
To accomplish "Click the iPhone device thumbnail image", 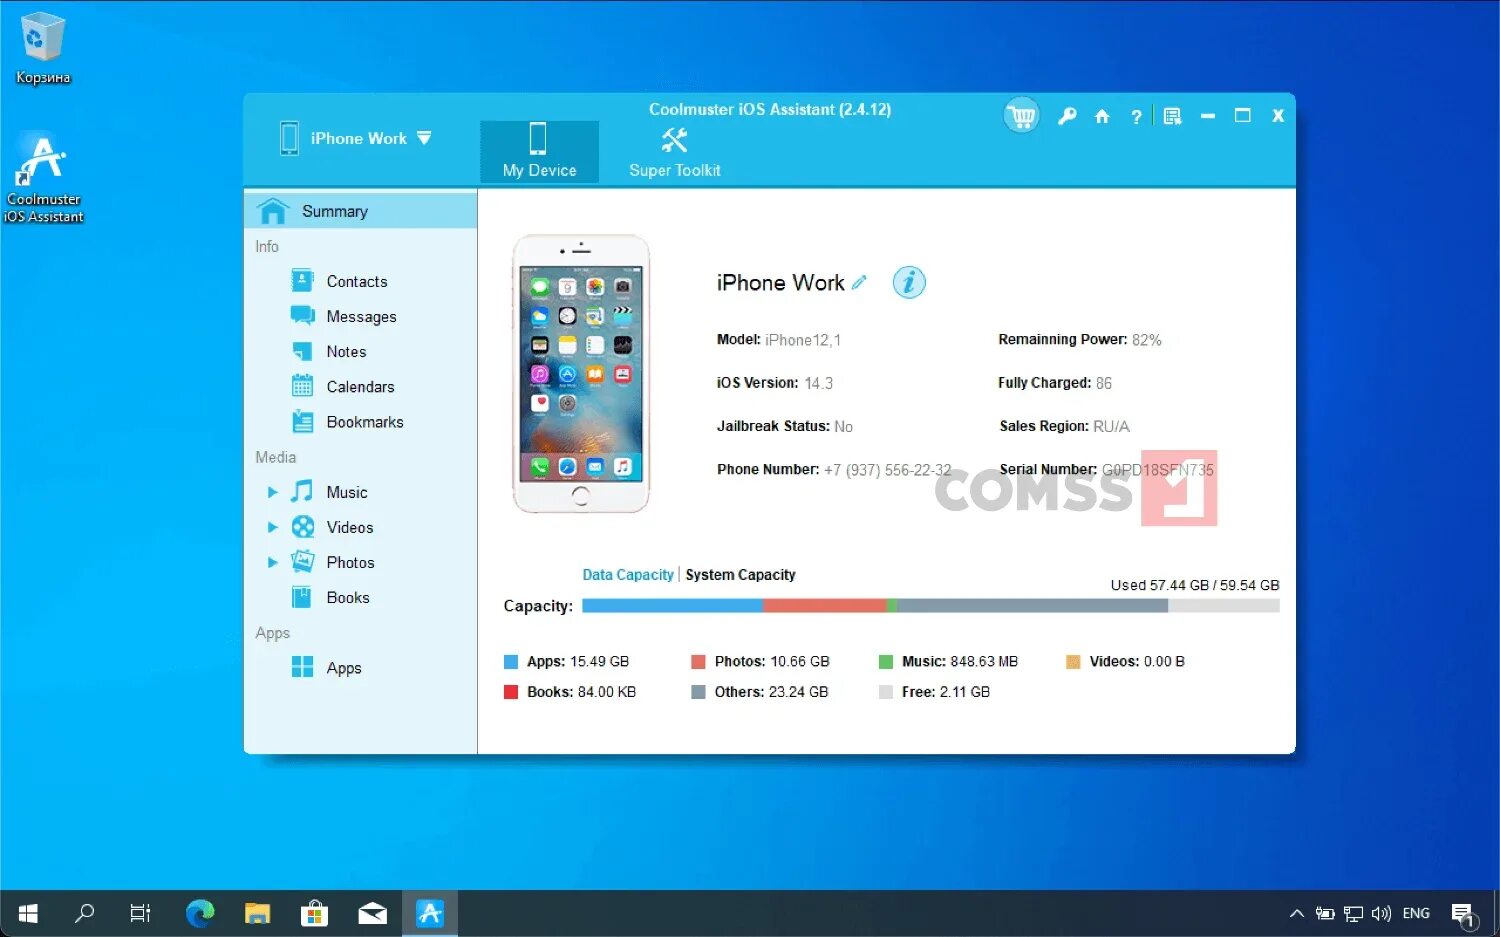I will coord(581,374).
